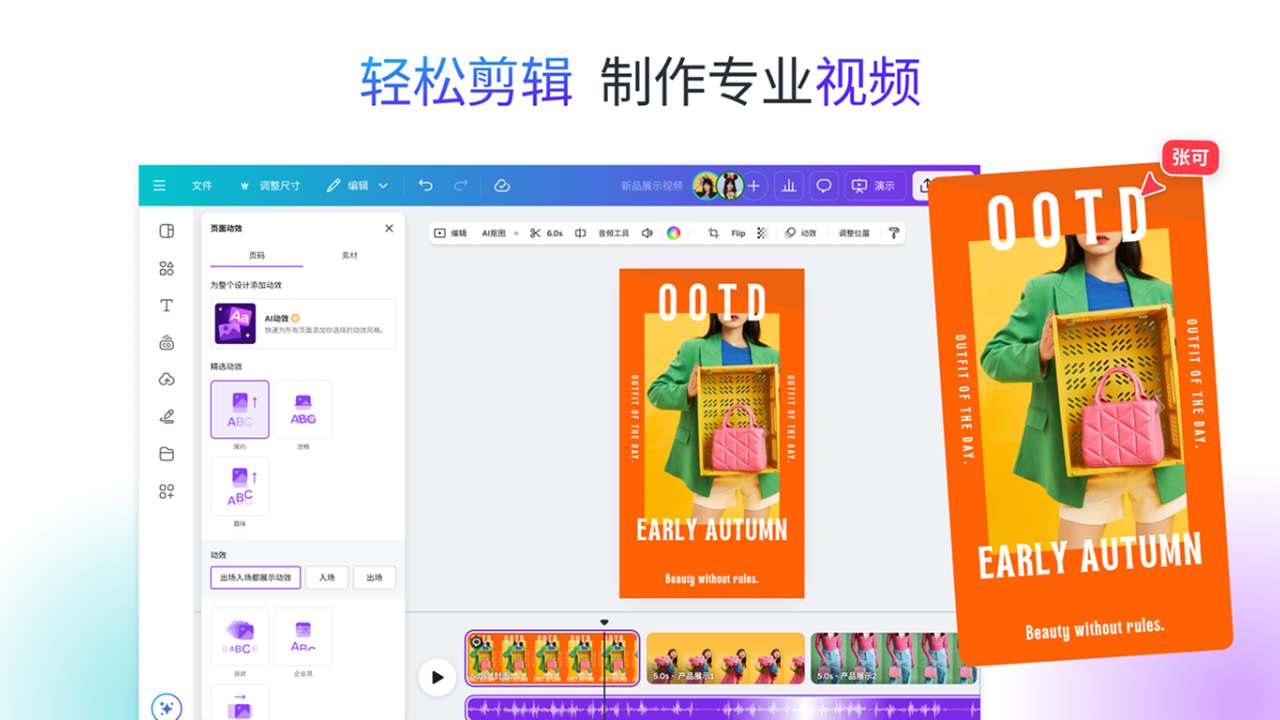This screenshot has height=720, width=1280.
Task: Toggle transparency with the checkerboard icon
Action: click(763, 233)
